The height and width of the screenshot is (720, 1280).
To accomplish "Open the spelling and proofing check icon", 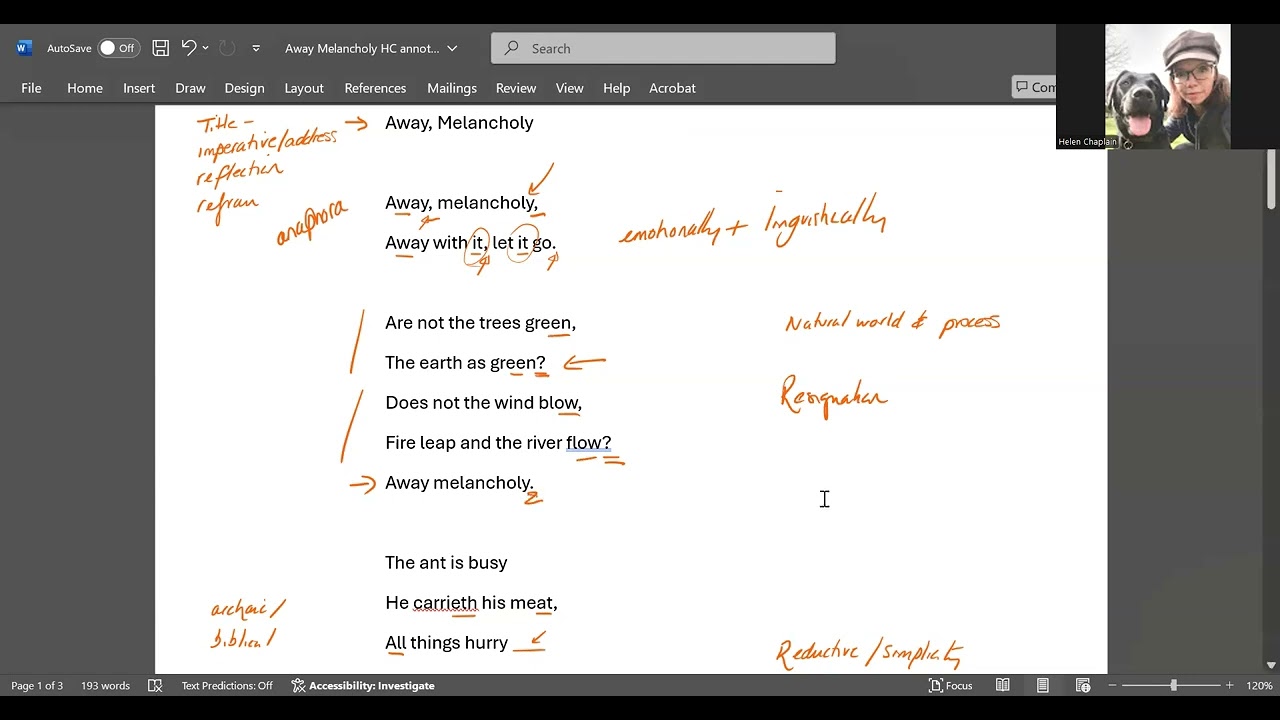I will (x=155, y=686).
